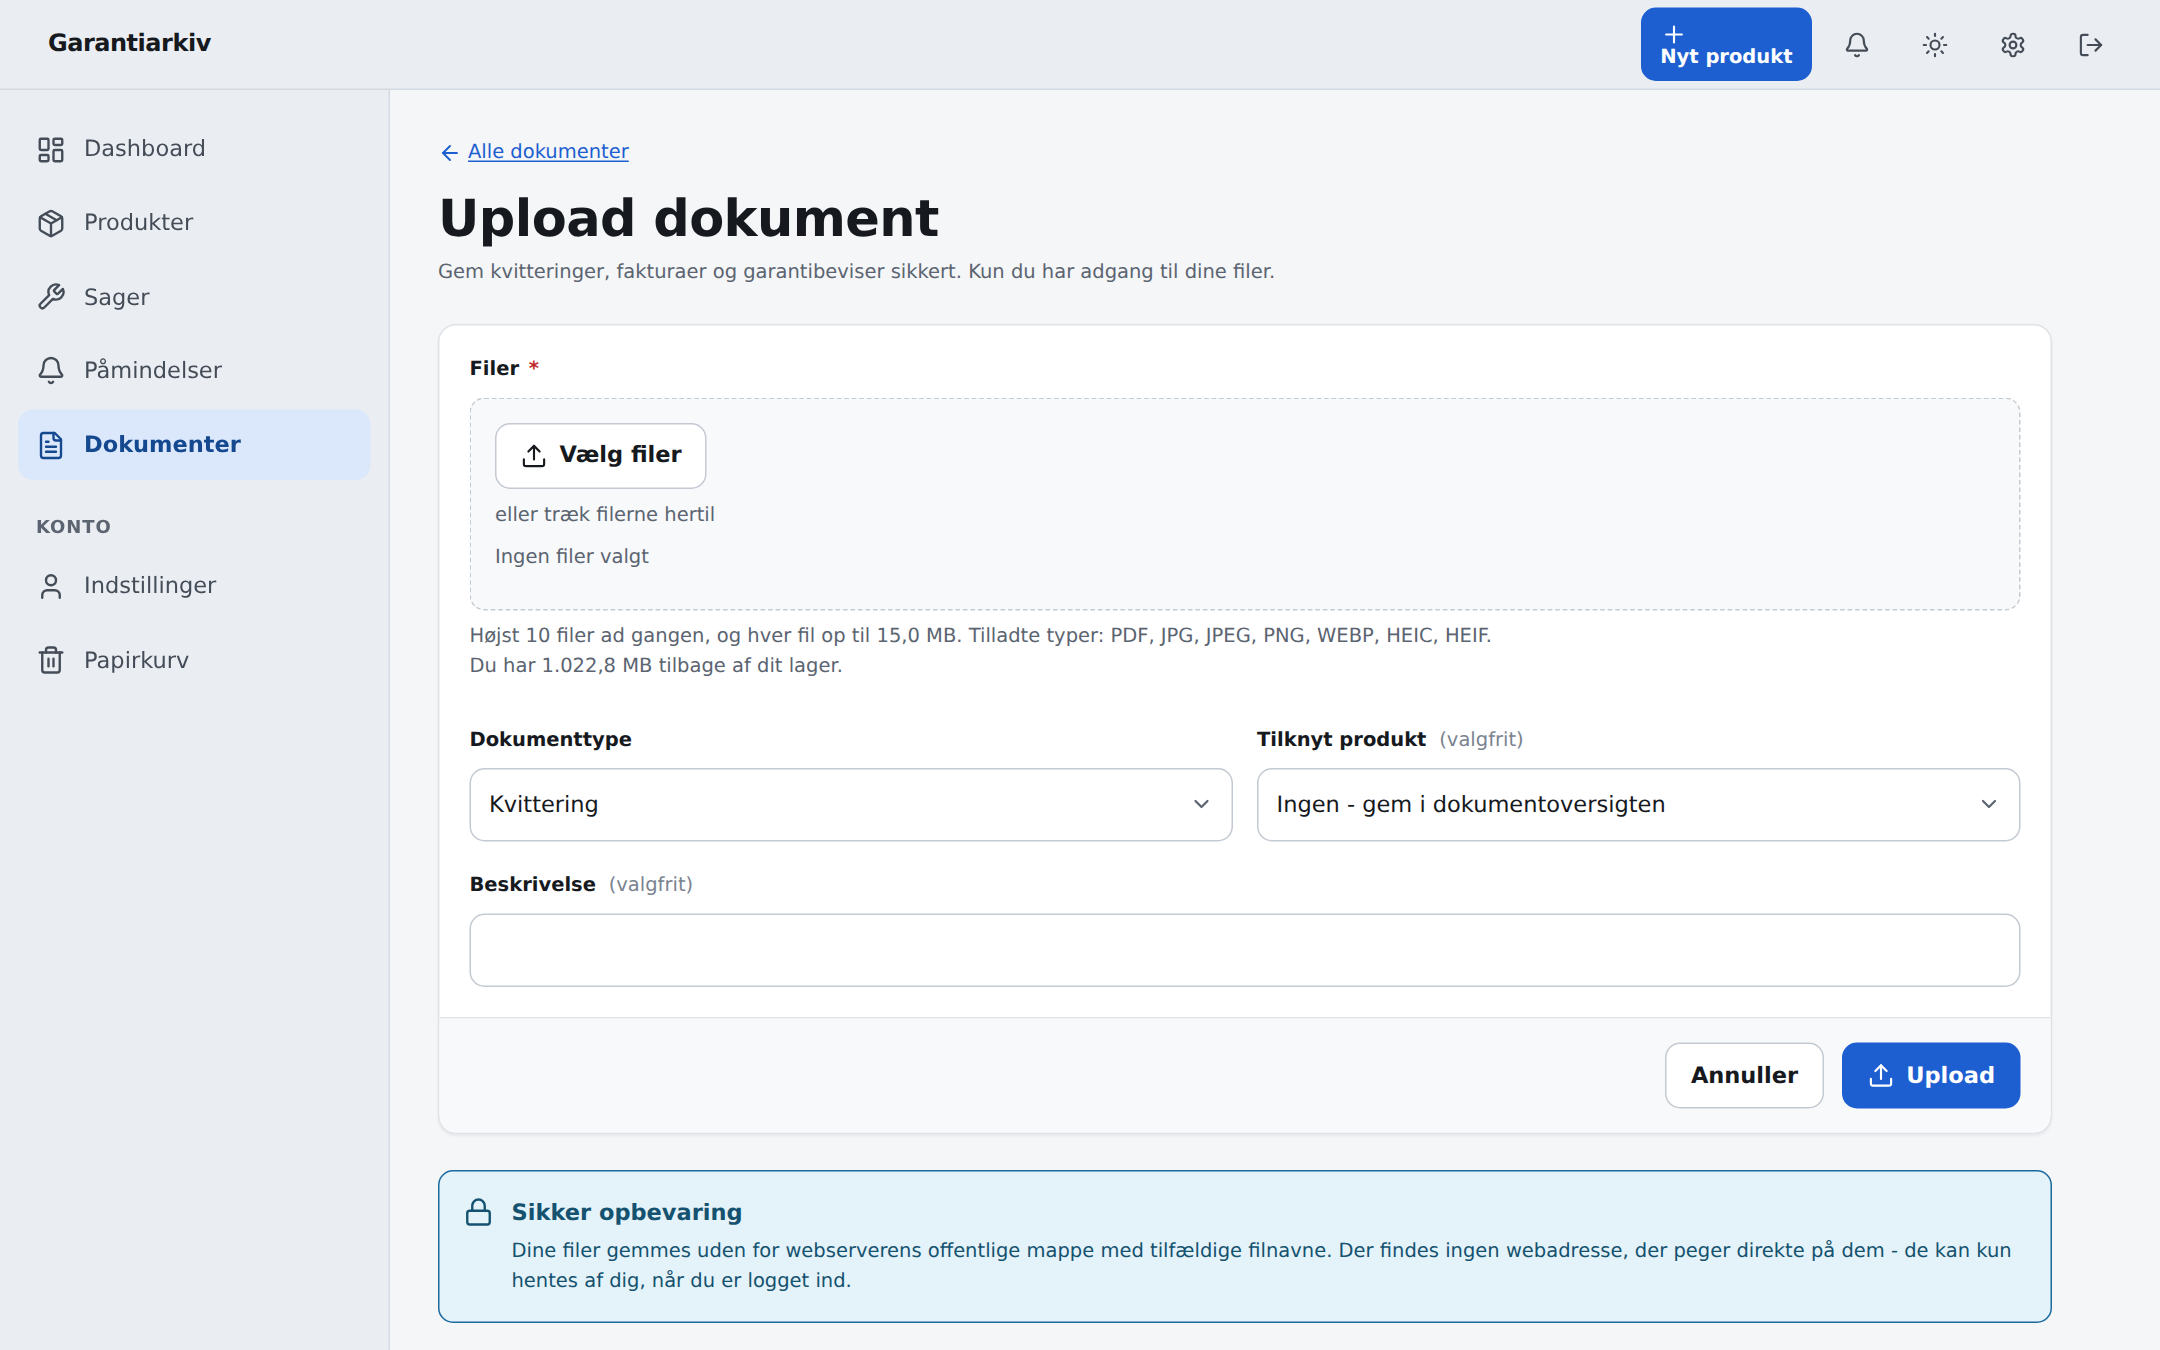Click the Dashboard grid icon

(x=51, y=149)
